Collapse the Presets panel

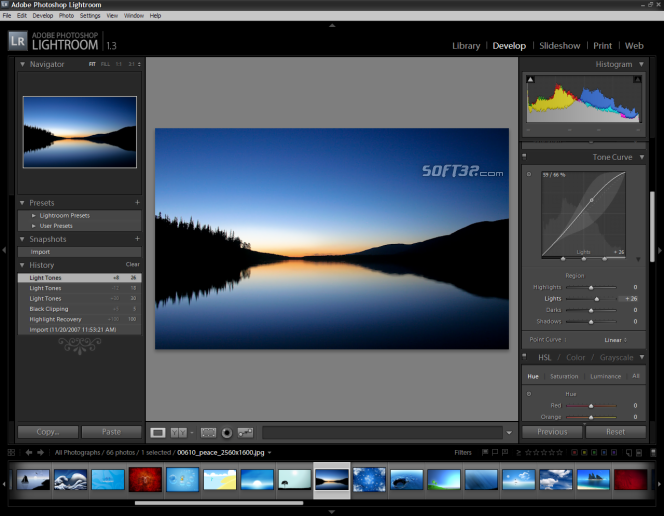click(22, 203)
